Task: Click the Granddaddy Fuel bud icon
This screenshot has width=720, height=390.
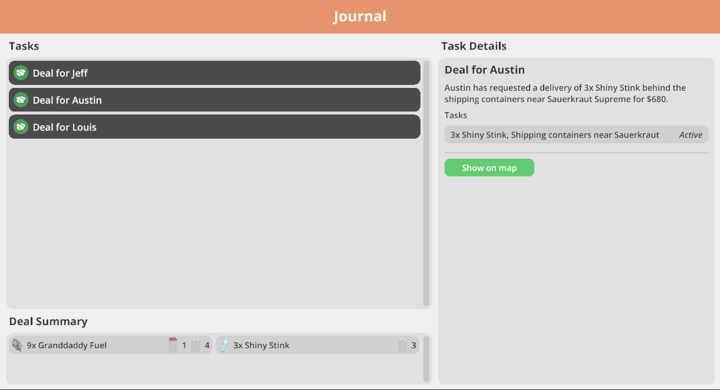Action: point(17,345)
